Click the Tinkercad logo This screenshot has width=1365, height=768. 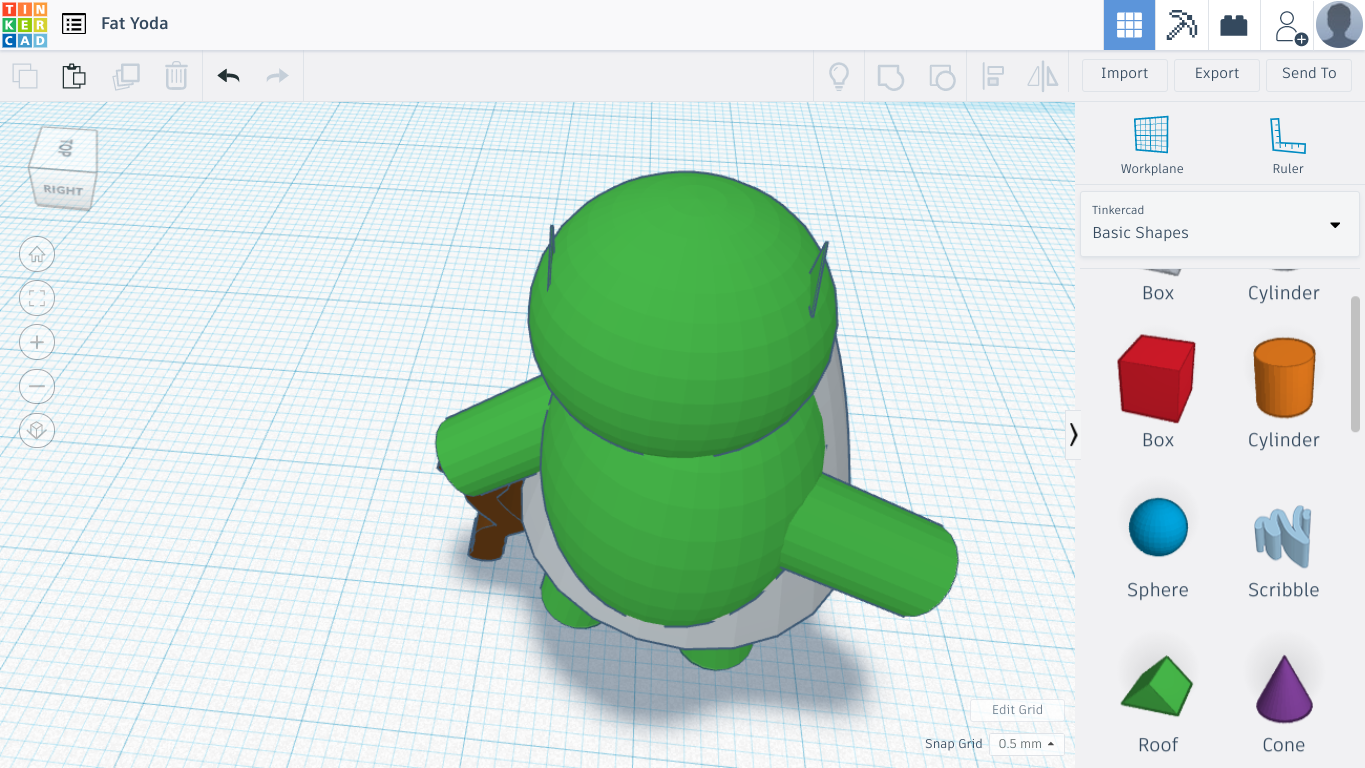click(24, 24)
